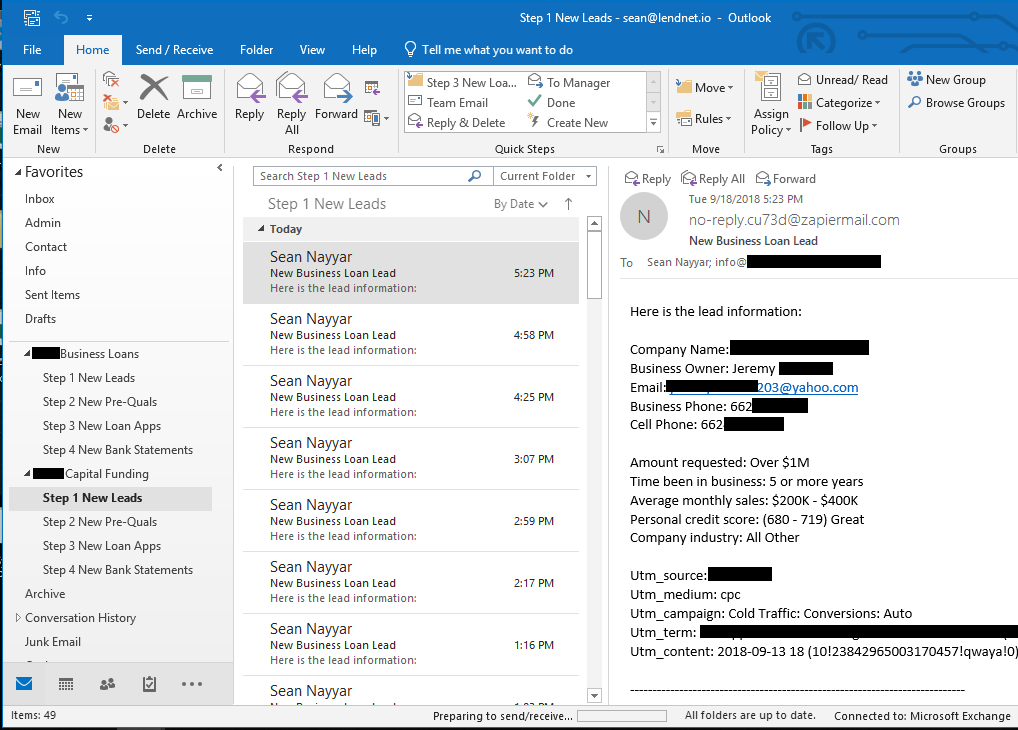Switch to People view icon
The height and width of the screenshot is (730, 1018).
click(x=107, y=683)
